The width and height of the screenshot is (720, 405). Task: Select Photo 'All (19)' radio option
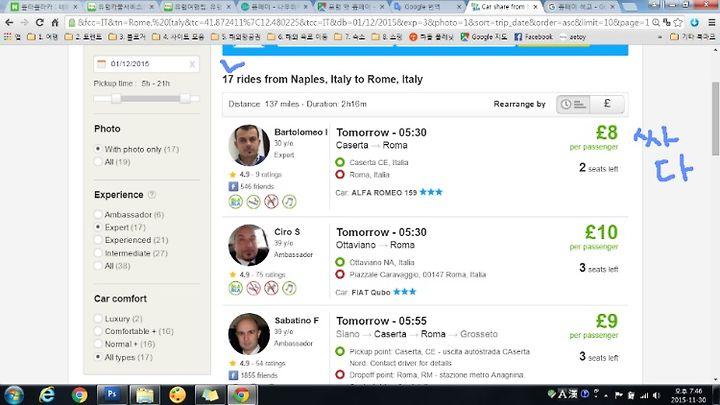click(98, 162)
